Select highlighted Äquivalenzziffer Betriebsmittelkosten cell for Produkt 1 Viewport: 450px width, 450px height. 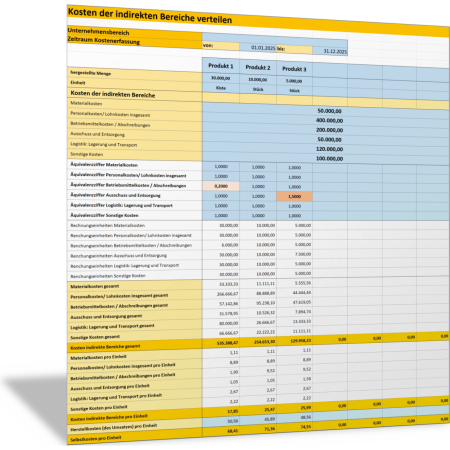(221, 186)
